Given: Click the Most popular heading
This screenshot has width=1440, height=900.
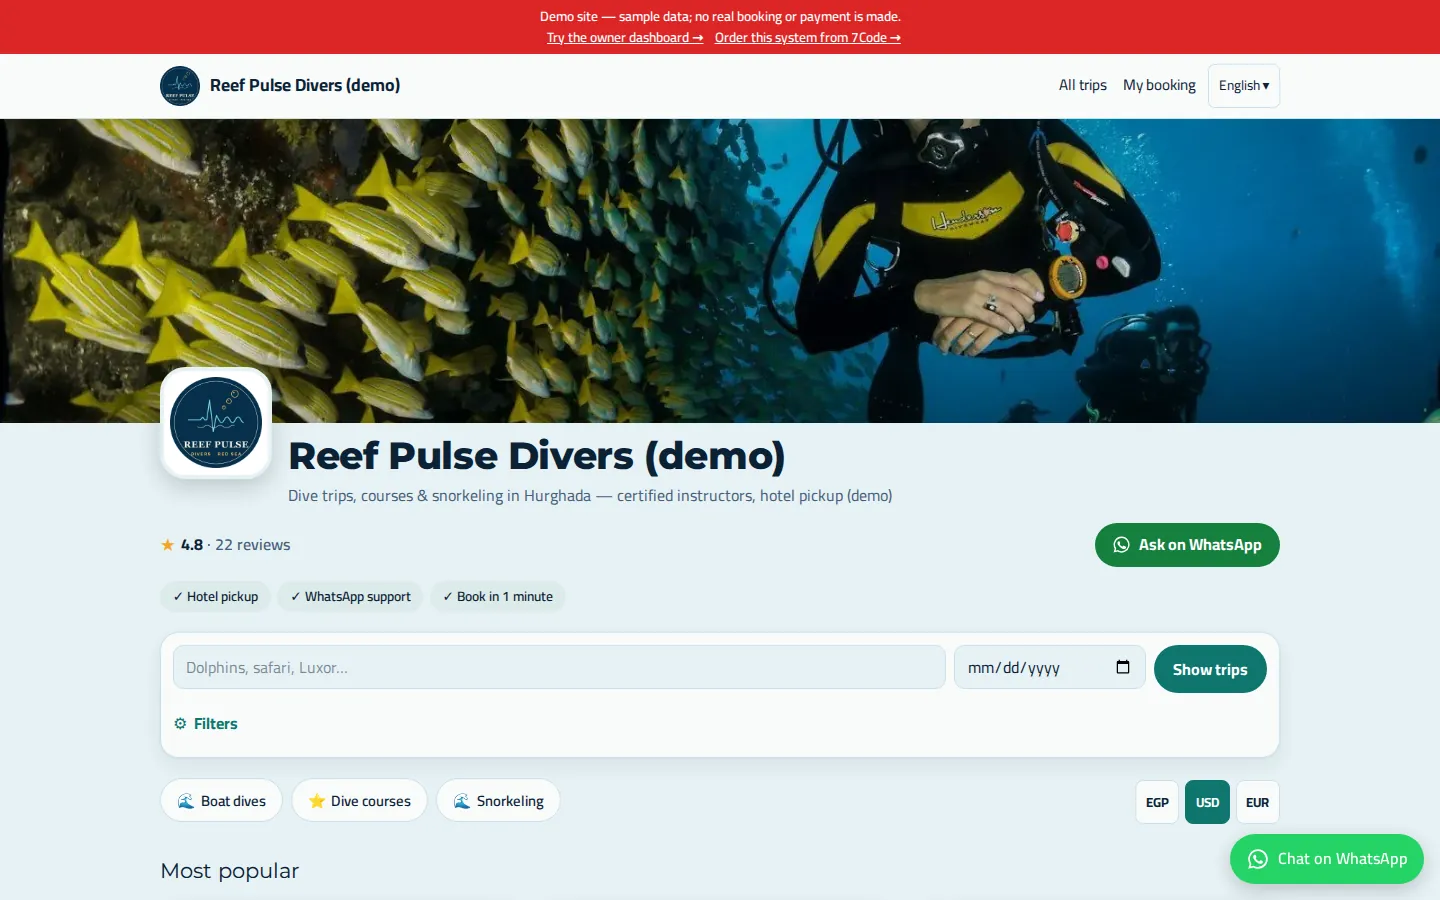Looking at the screenshot, I should 230,871.
